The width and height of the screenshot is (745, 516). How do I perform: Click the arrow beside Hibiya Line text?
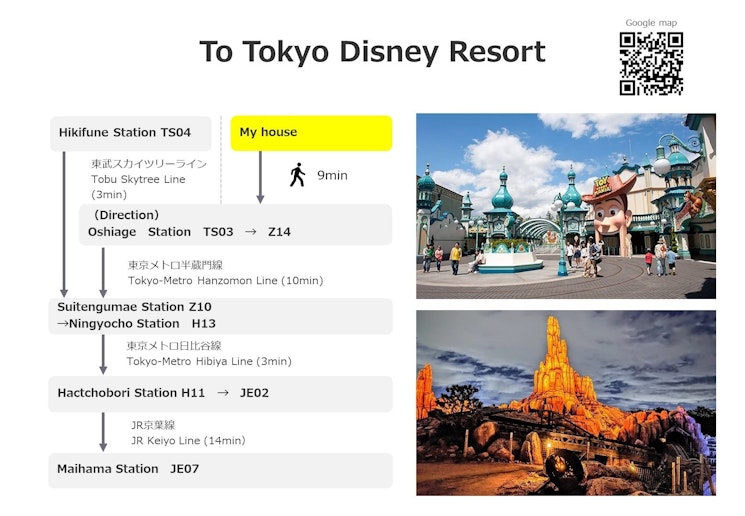click(103, 354)
